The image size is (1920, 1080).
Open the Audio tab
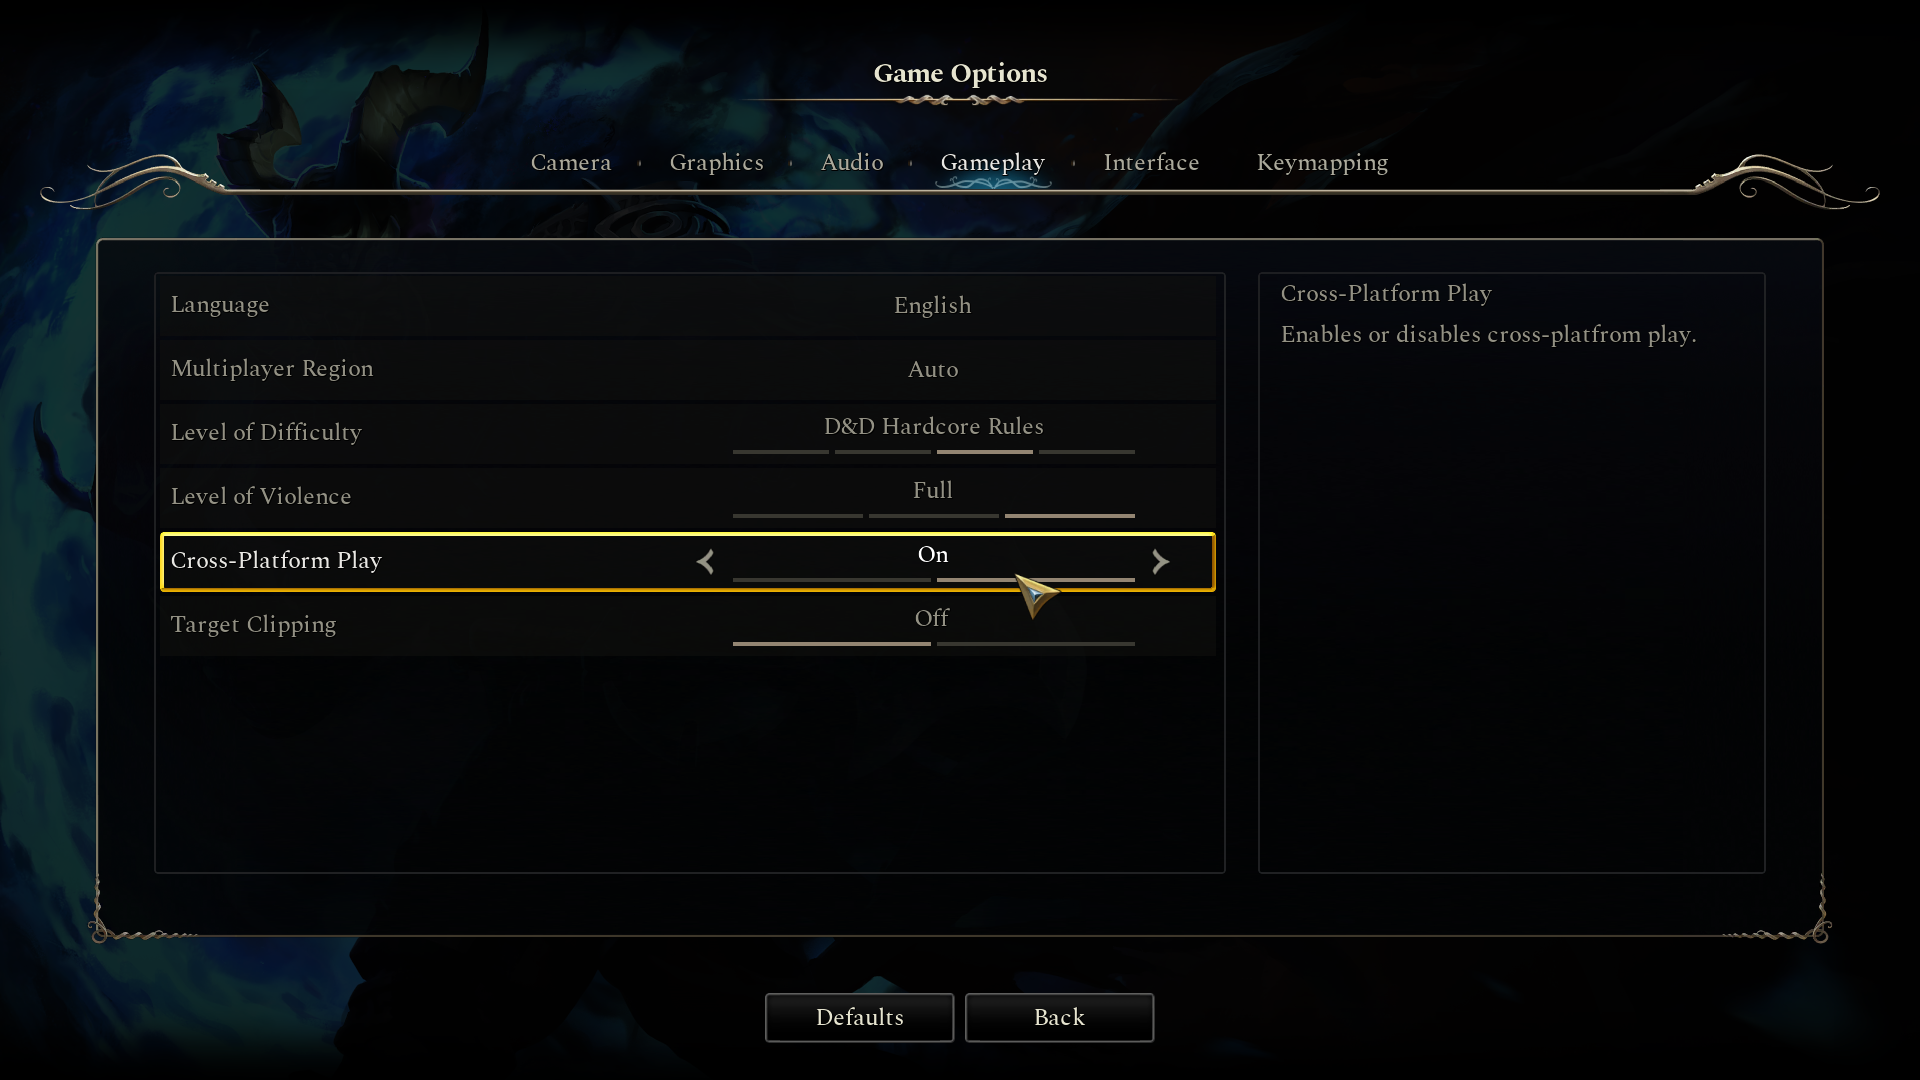[x=852, y=162]
